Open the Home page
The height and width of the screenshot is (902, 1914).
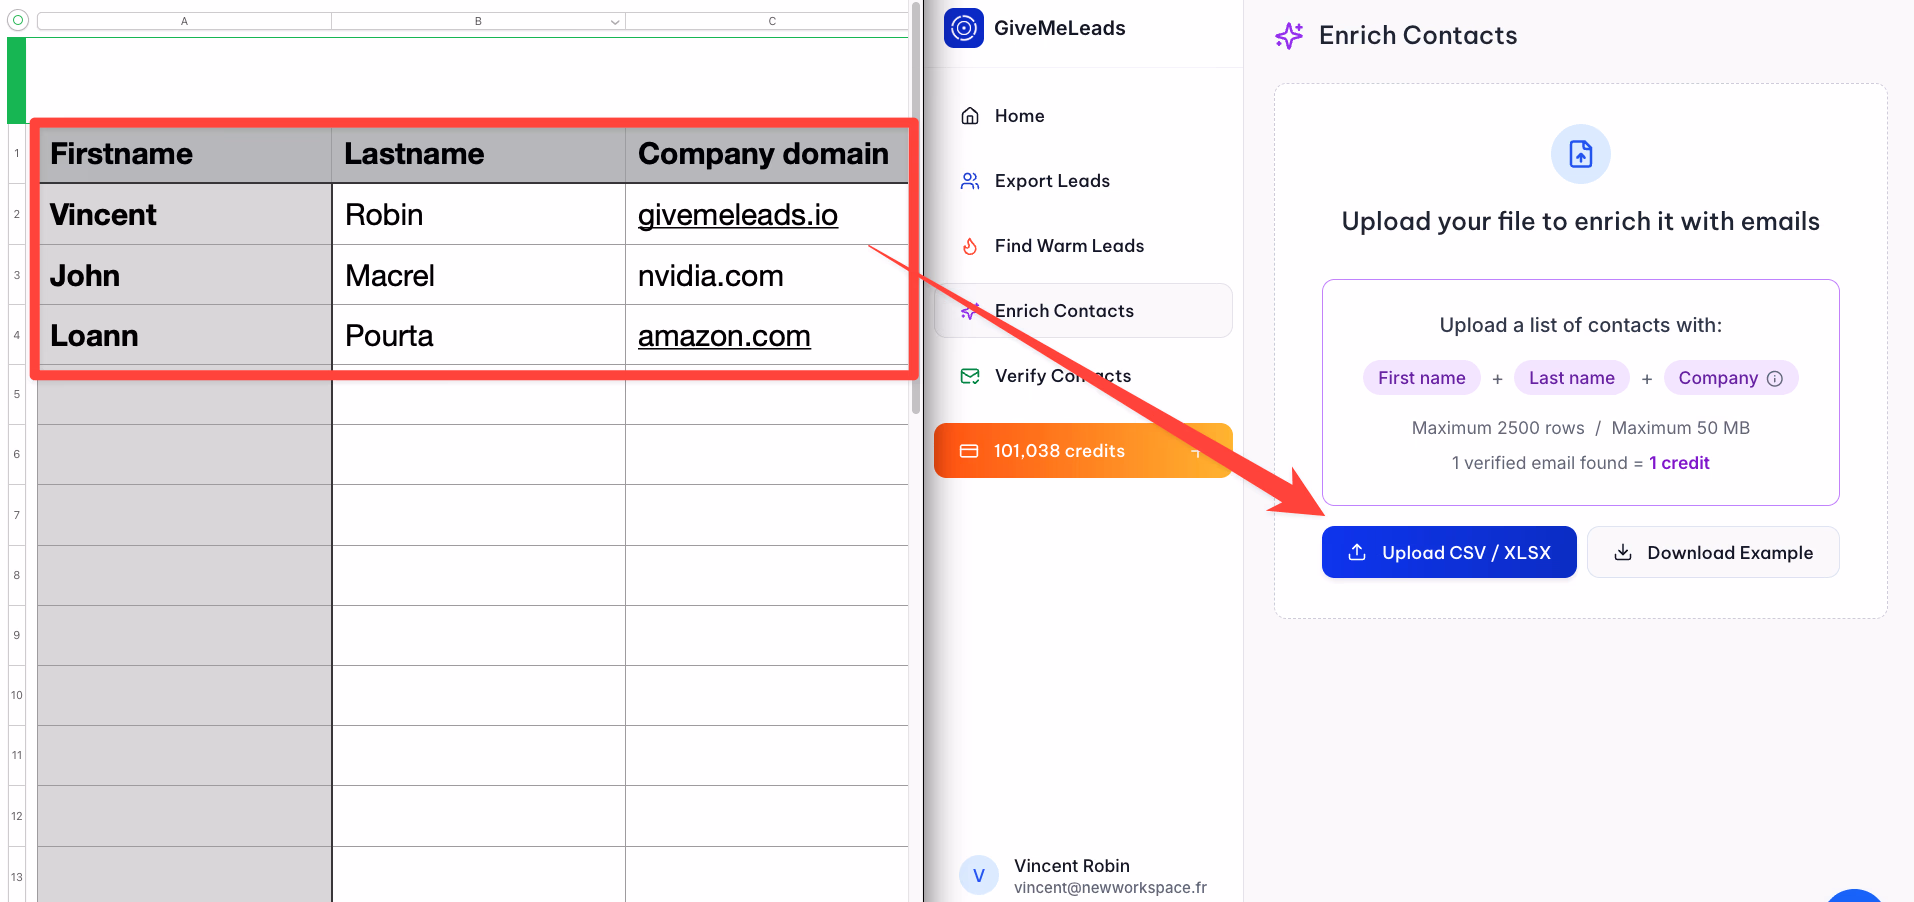click(1083, 116)
